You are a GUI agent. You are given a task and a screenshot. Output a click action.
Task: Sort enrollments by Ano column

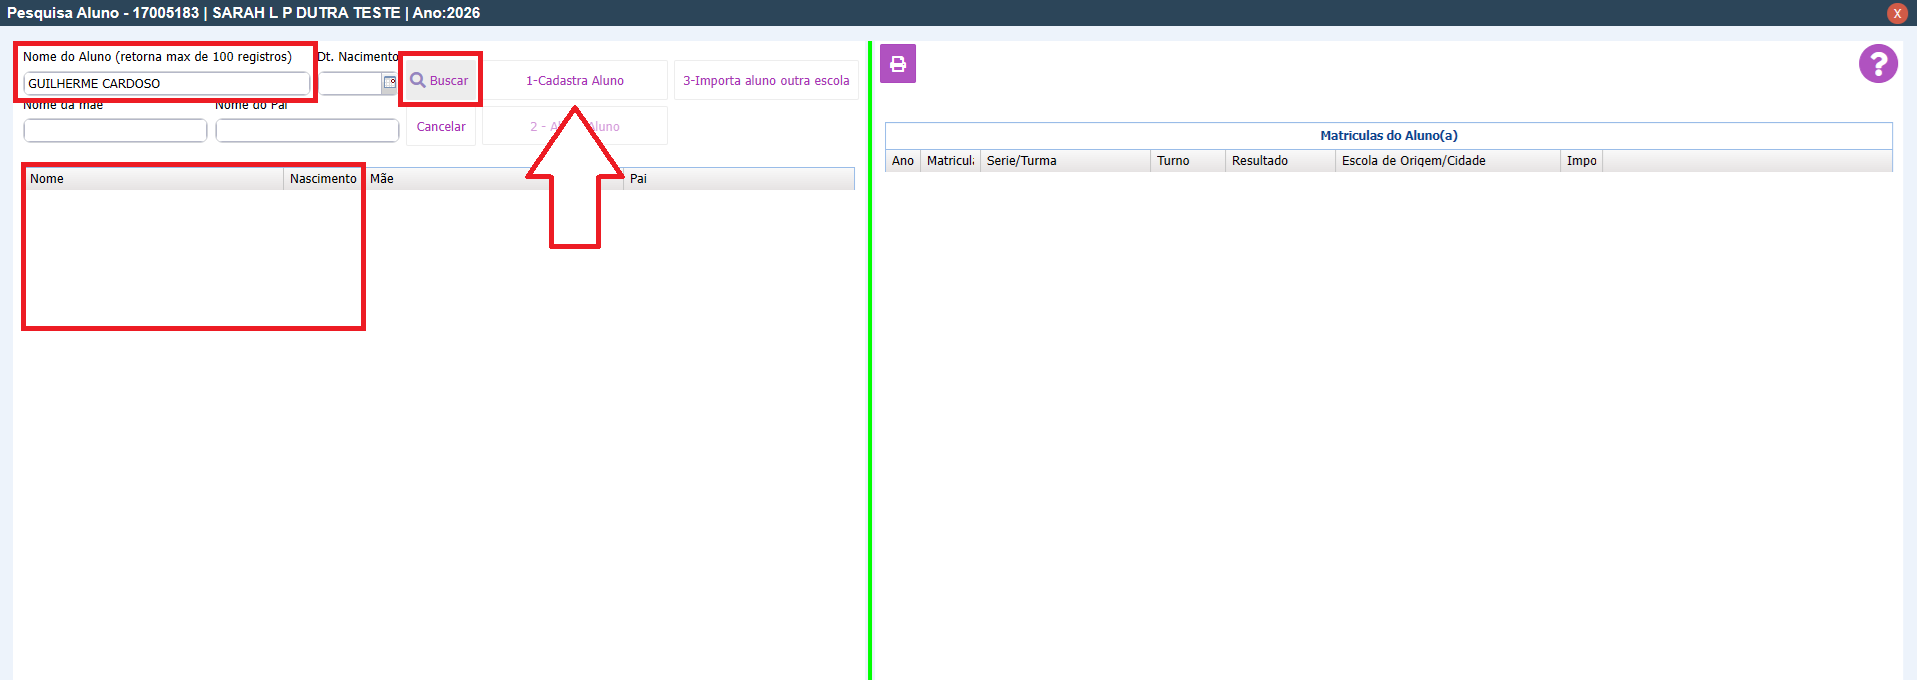coord(902,161)
